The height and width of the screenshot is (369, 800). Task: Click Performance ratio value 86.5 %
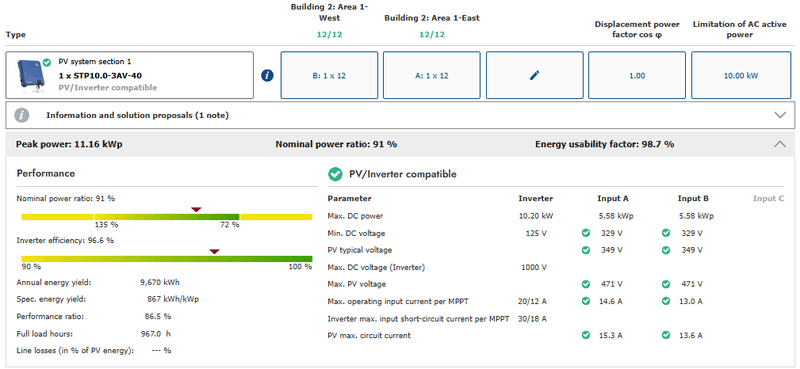(158, 316)
